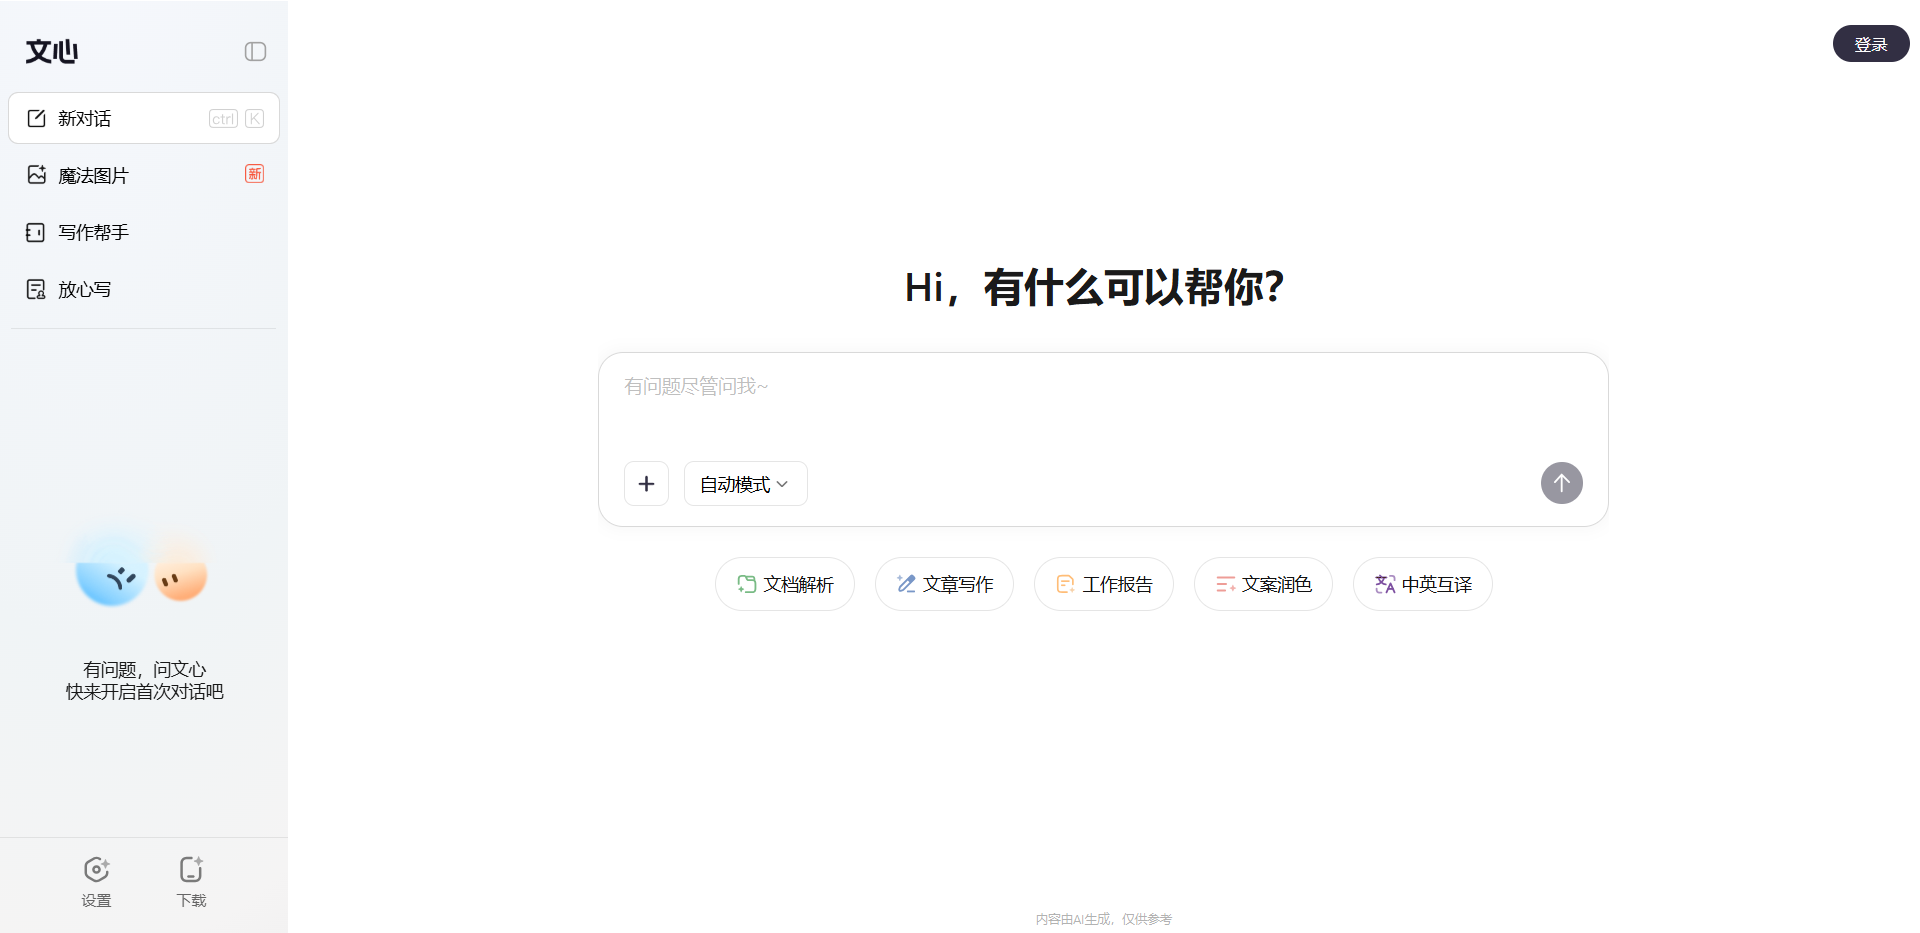The width and height of the screenshot is (1920, 933).
Task: Open the 文档解析 quick action
Action: 784,584
